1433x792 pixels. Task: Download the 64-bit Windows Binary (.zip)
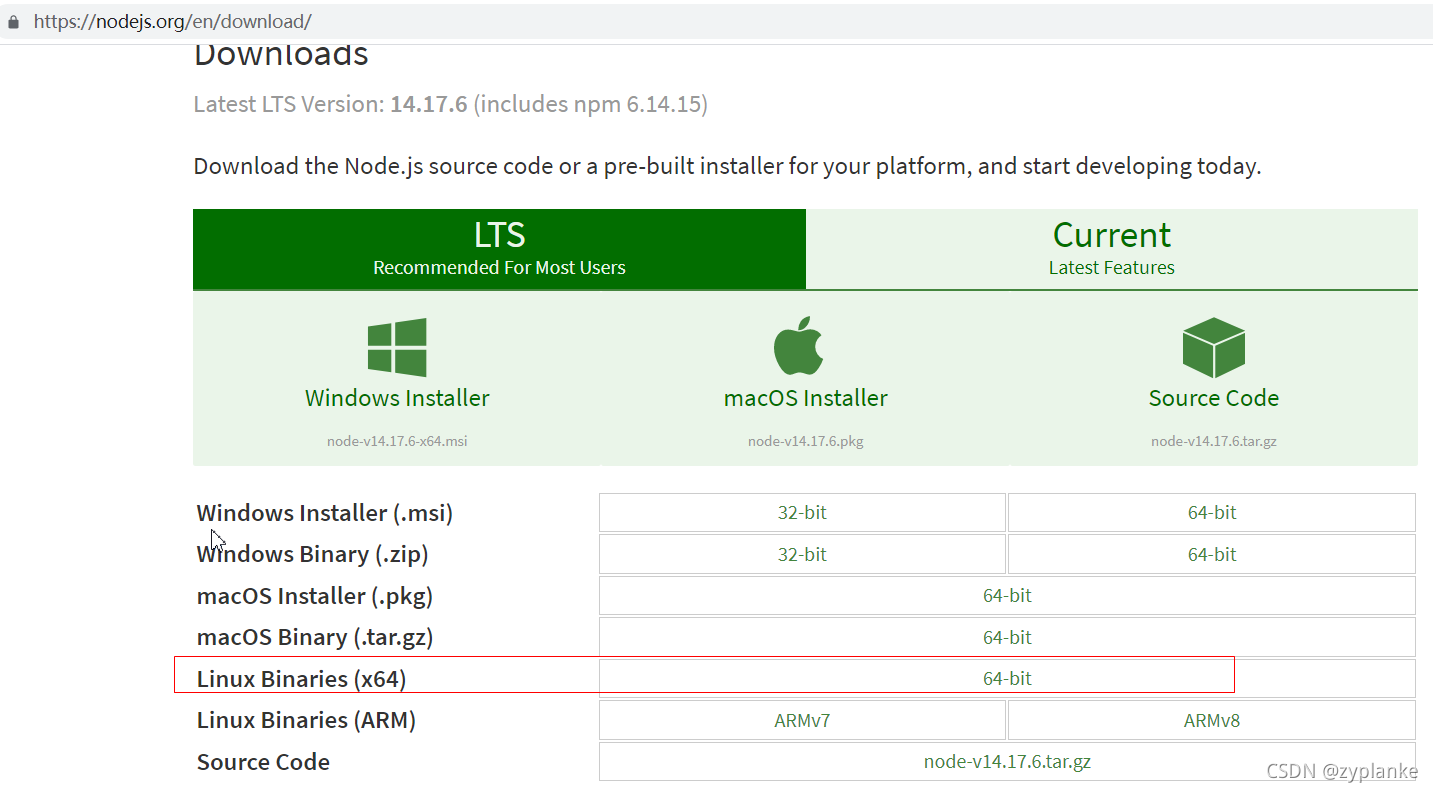coord(1212,554)
